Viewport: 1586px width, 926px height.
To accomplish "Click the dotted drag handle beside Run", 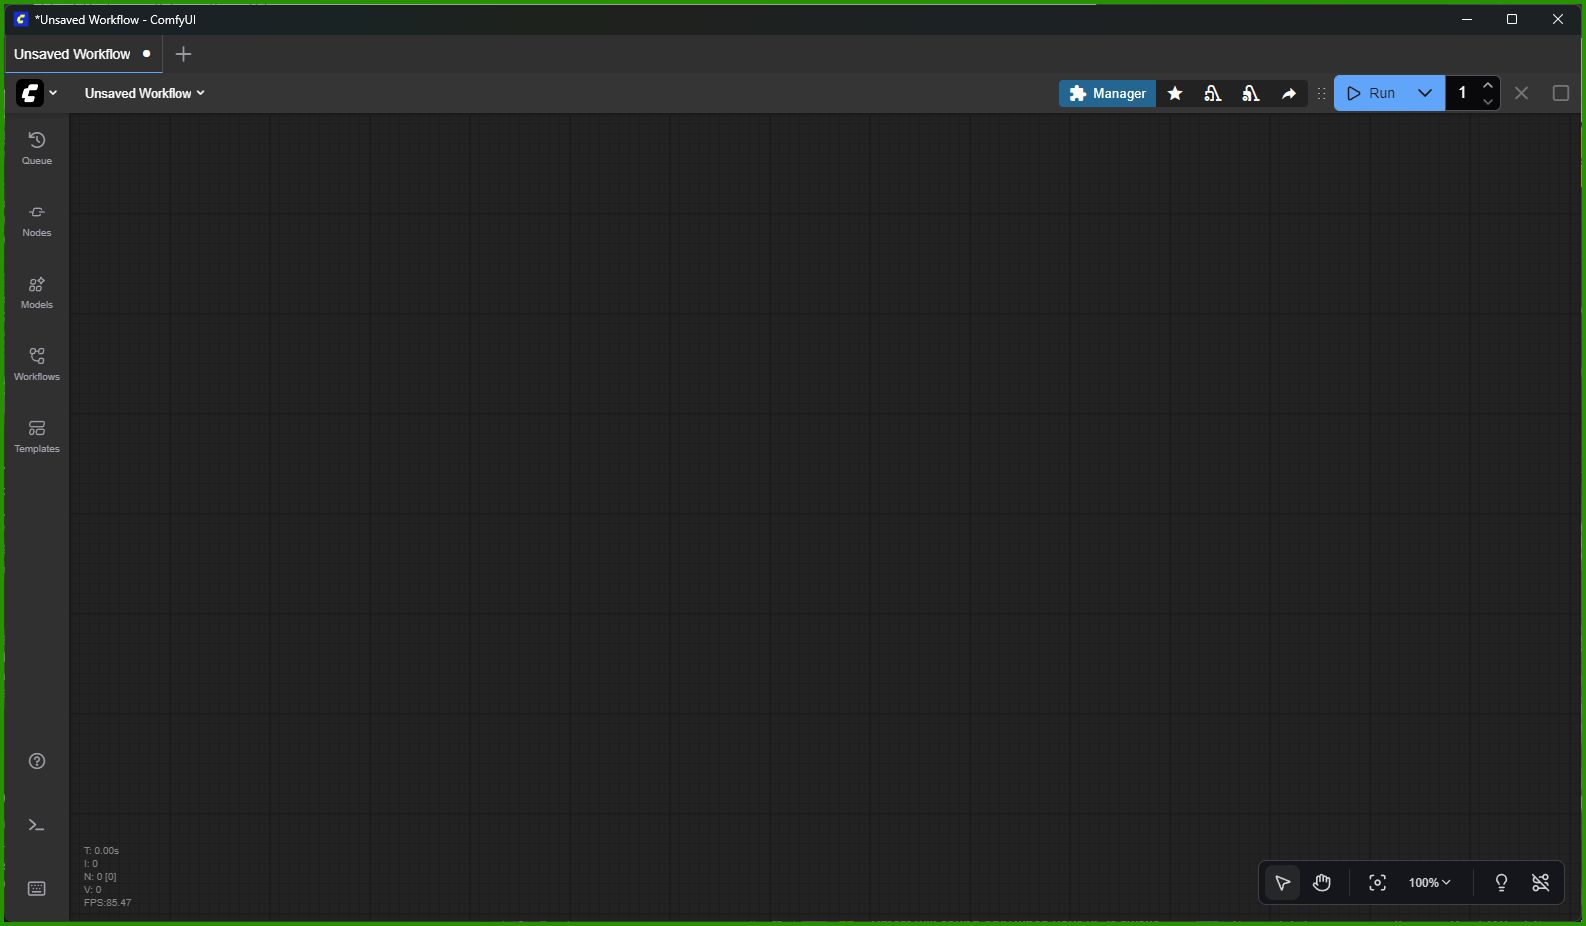I will 1321,93.
